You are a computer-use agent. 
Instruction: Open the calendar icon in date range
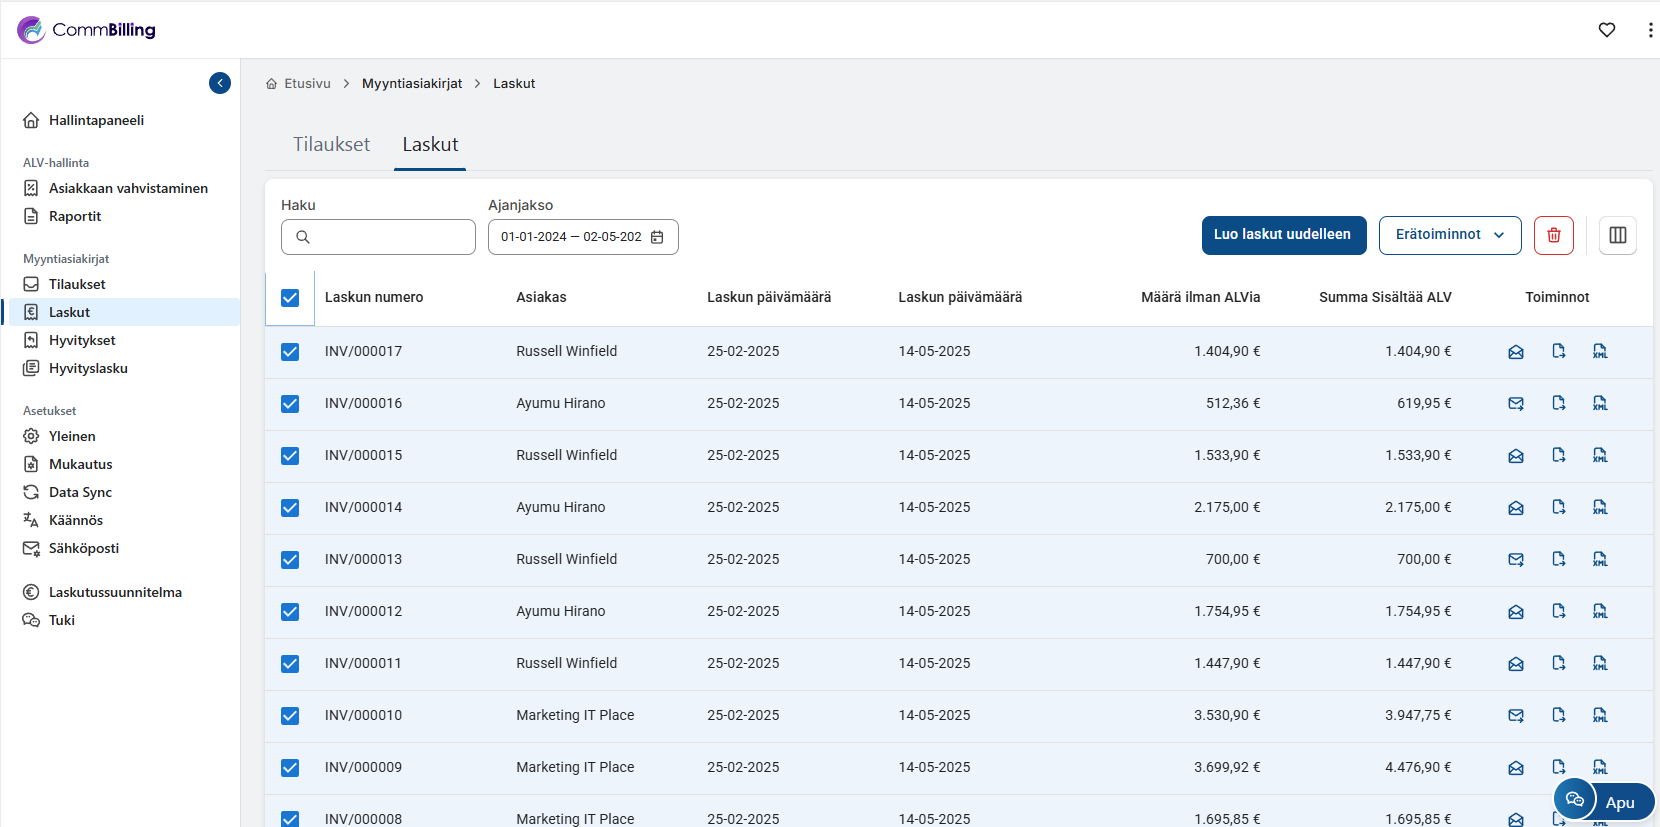point(657,237)
